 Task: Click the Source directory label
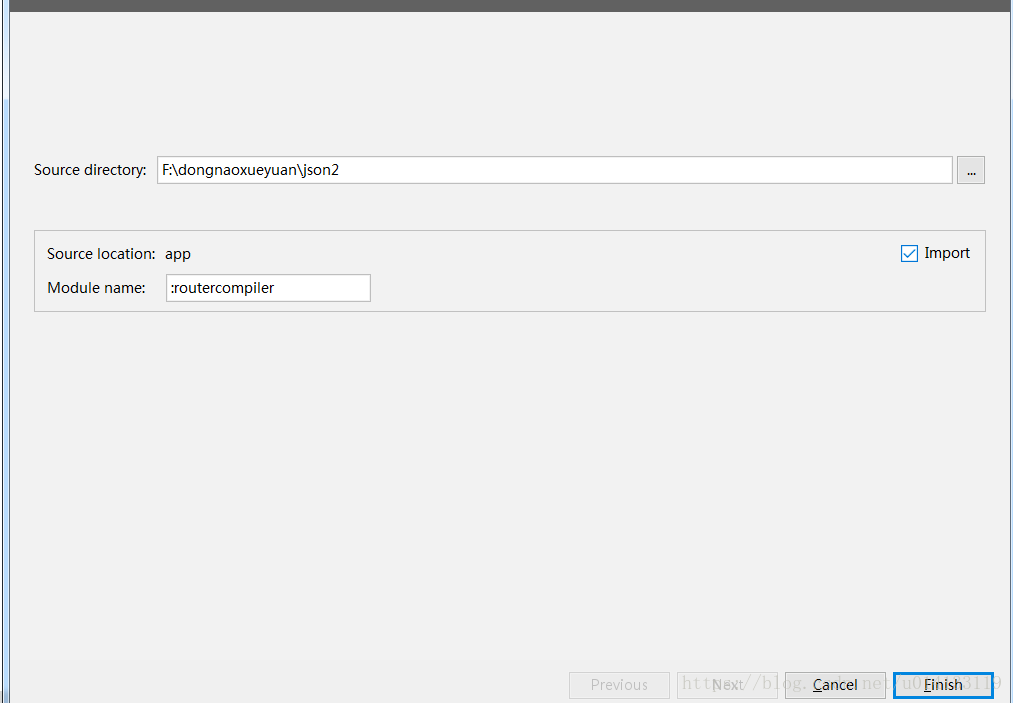(90, 170)
